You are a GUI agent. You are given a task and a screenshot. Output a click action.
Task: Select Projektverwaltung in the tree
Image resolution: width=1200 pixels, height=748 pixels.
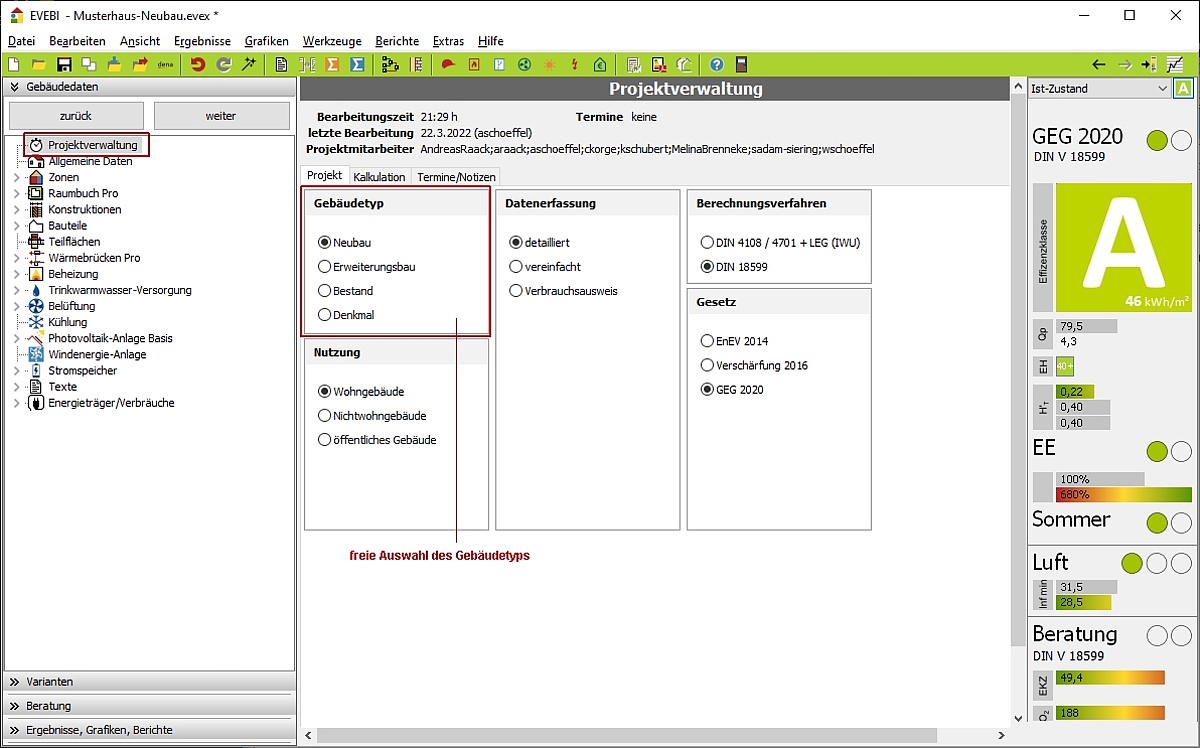93,145
